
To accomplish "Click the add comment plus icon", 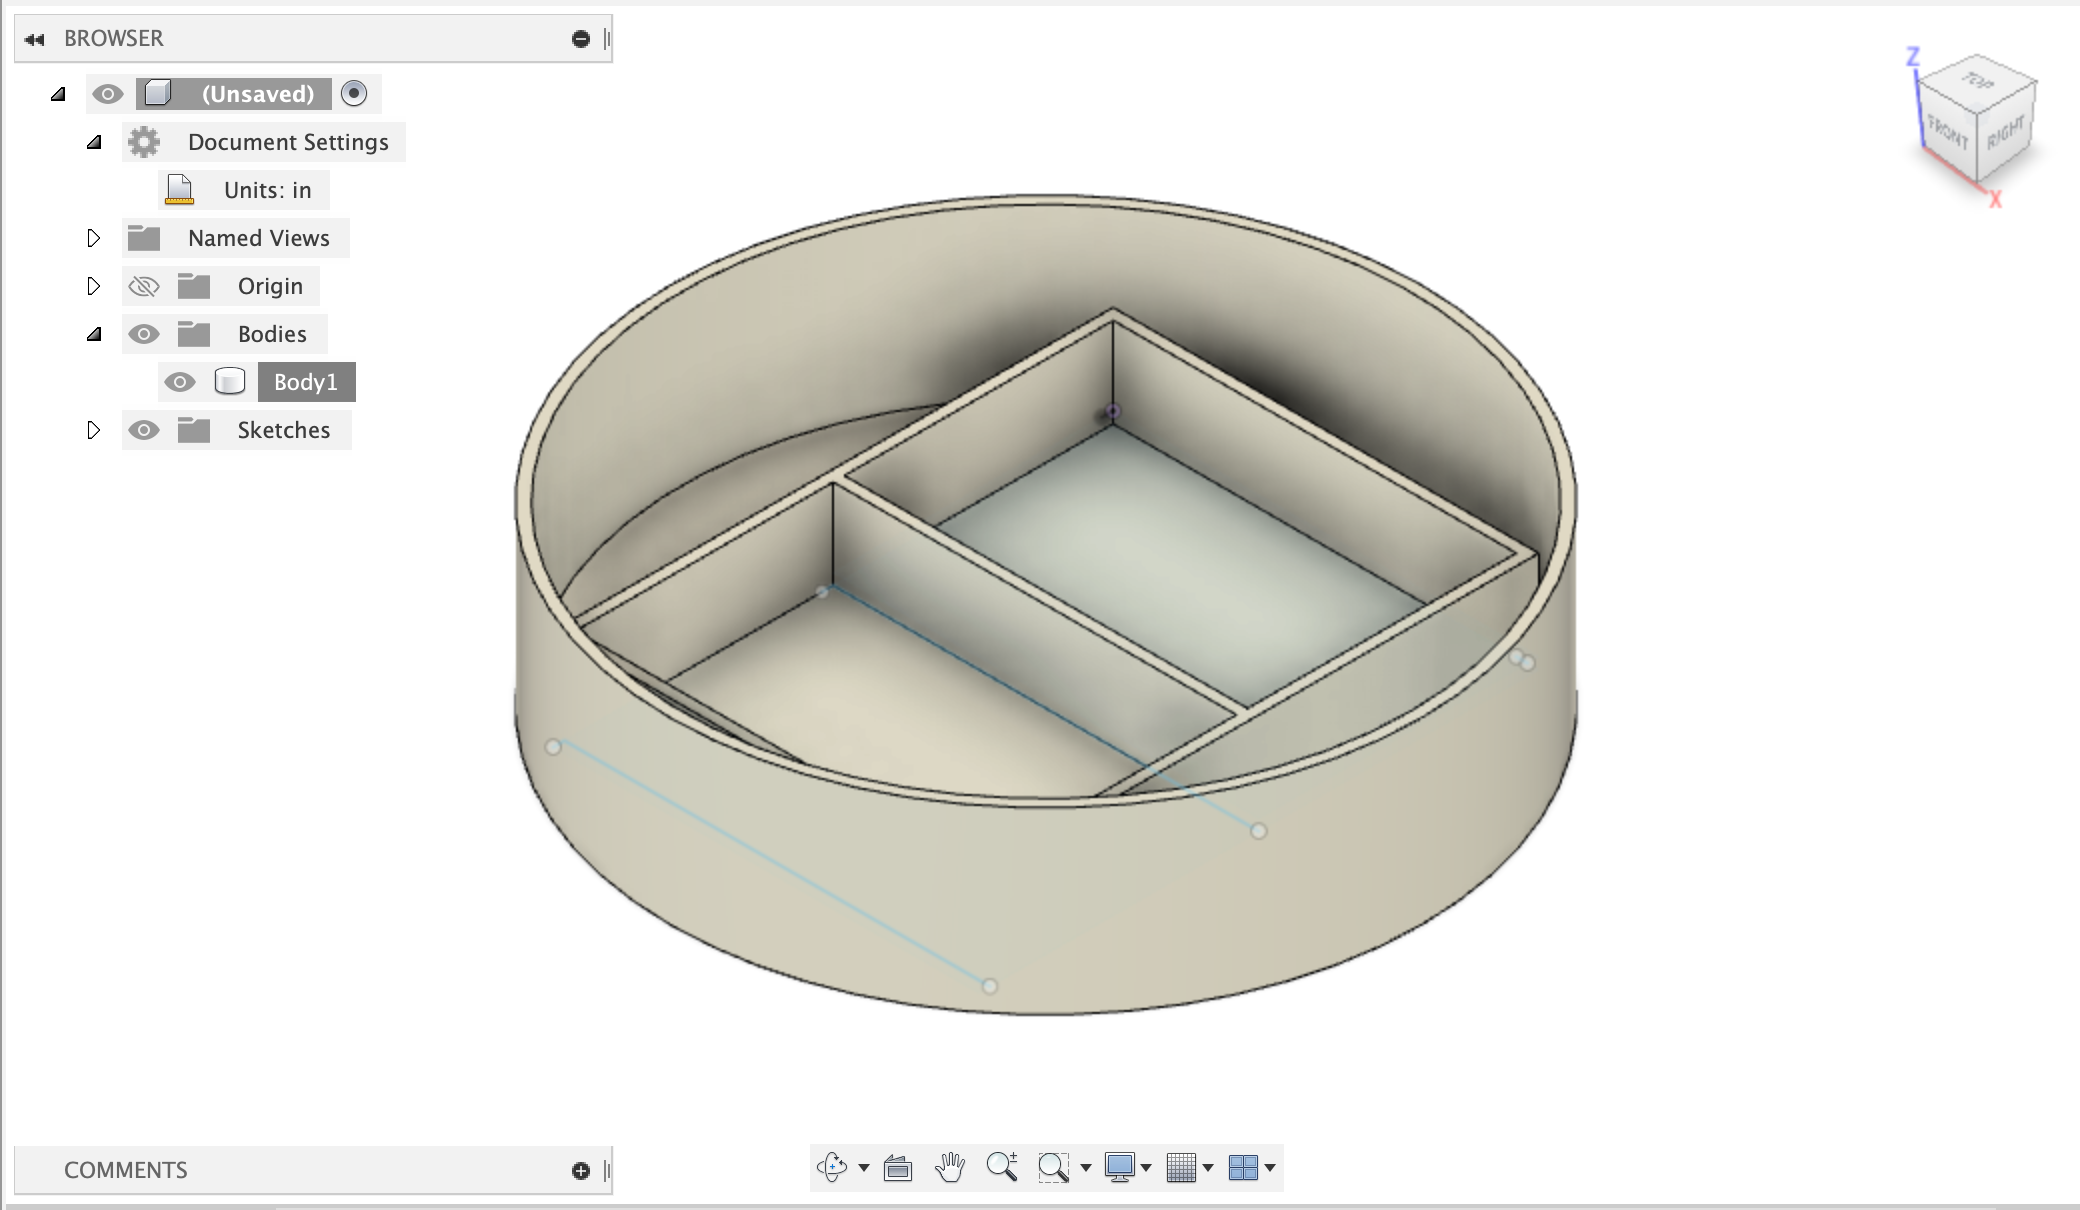I will [580, 1170].
